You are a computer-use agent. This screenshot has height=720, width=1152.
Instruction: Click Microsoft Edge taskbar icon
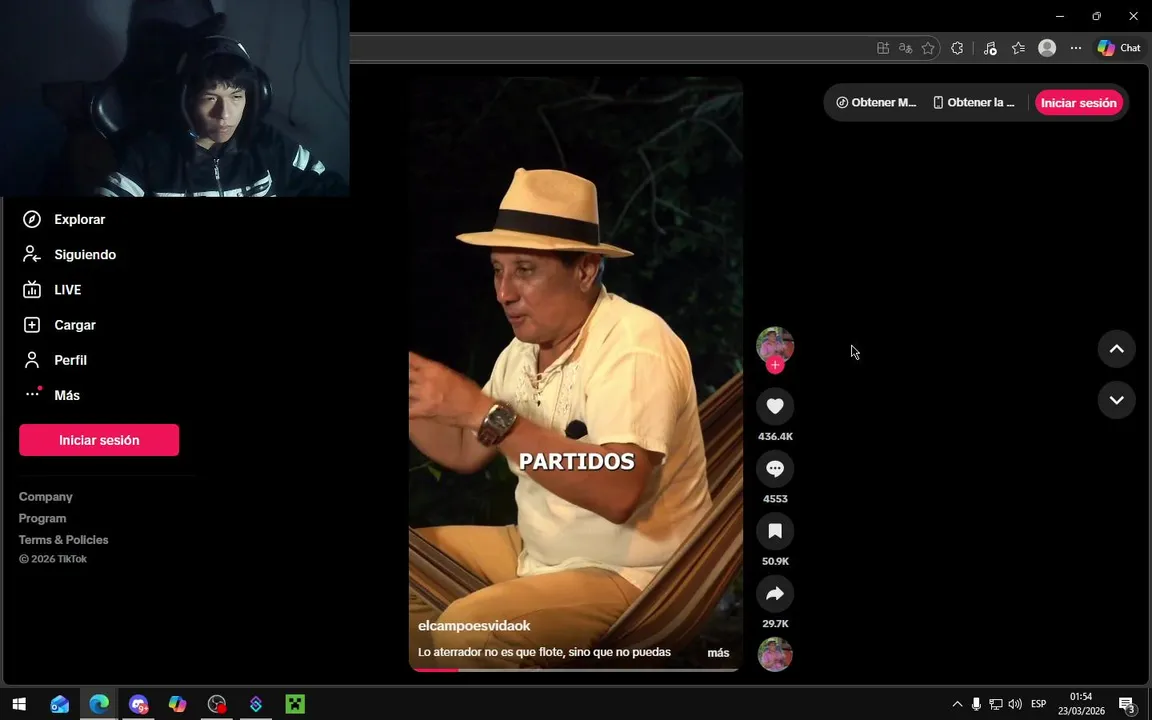point(99,704)
